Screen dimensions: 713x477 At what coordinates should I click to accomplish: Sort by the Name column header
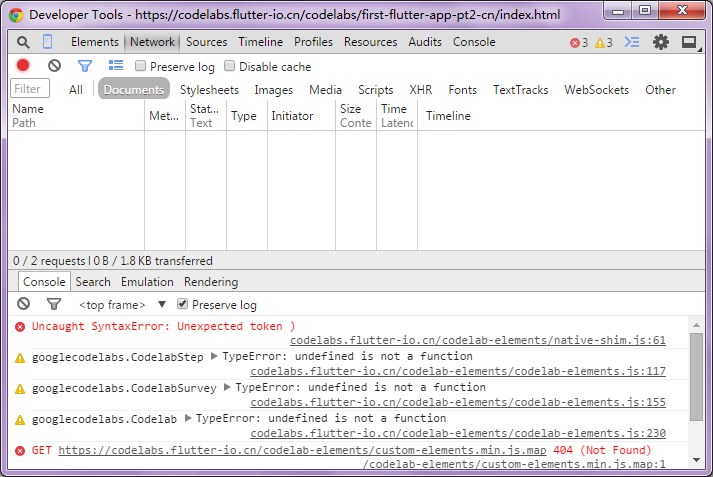[x=76, y=115]
